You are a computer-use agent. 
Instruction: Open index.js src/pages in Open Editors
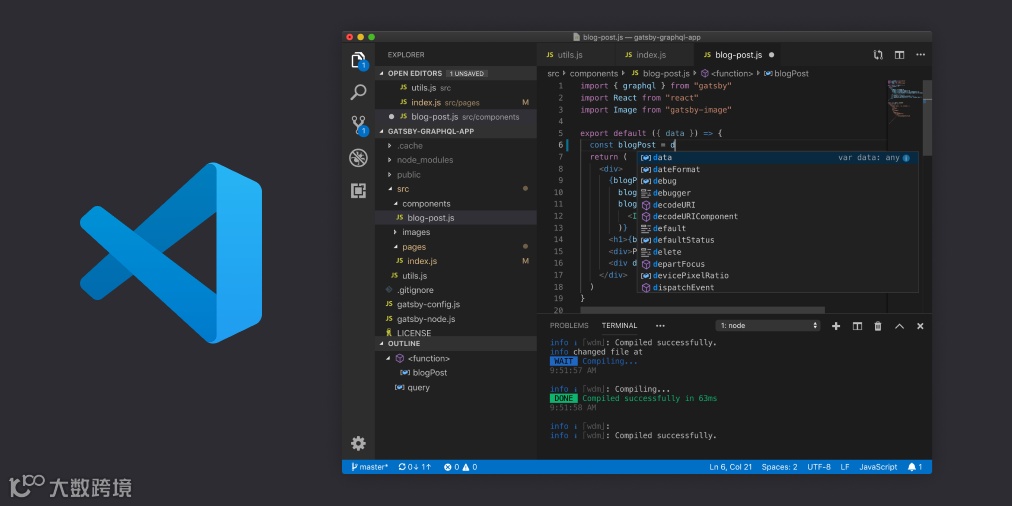click(456, 103)
